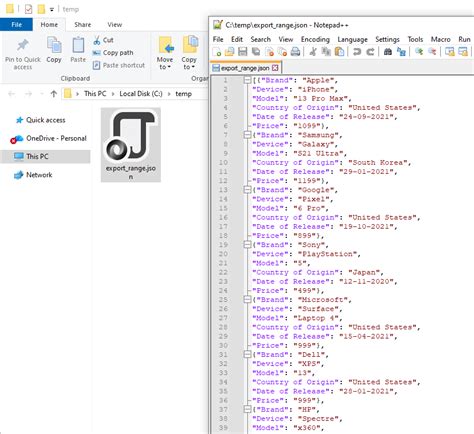The image size is (474, 434).
Task: Click the Open file folder icon
Action: pos(229,52)
